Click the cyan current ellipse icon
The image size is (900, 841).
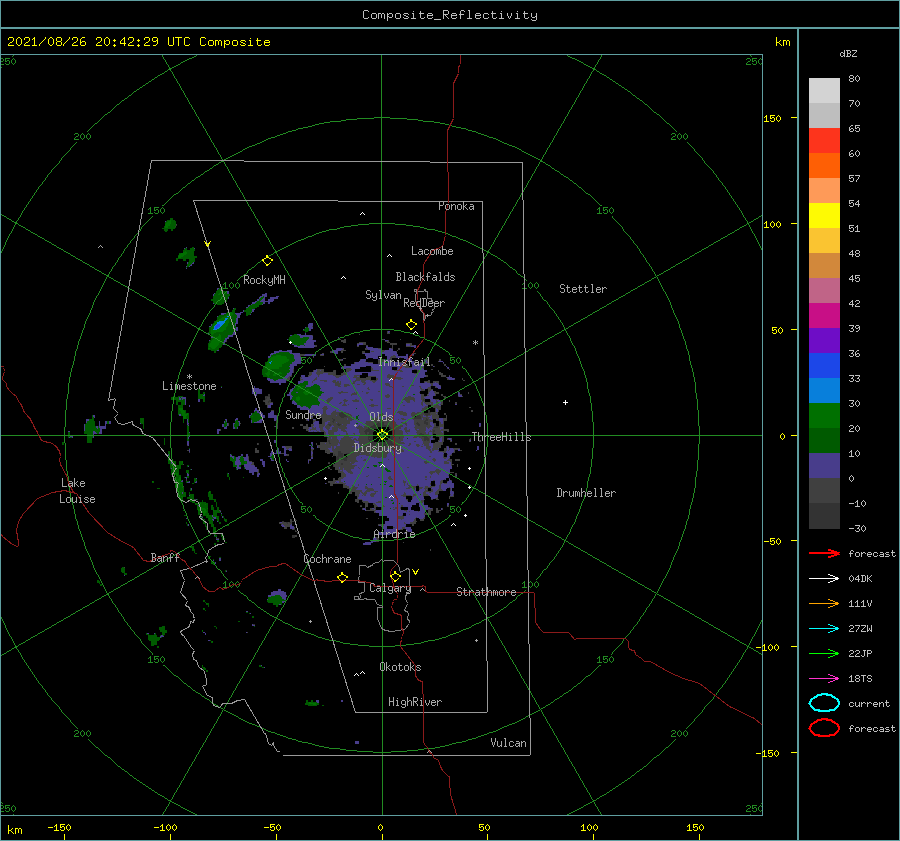[x=824, y=703]
